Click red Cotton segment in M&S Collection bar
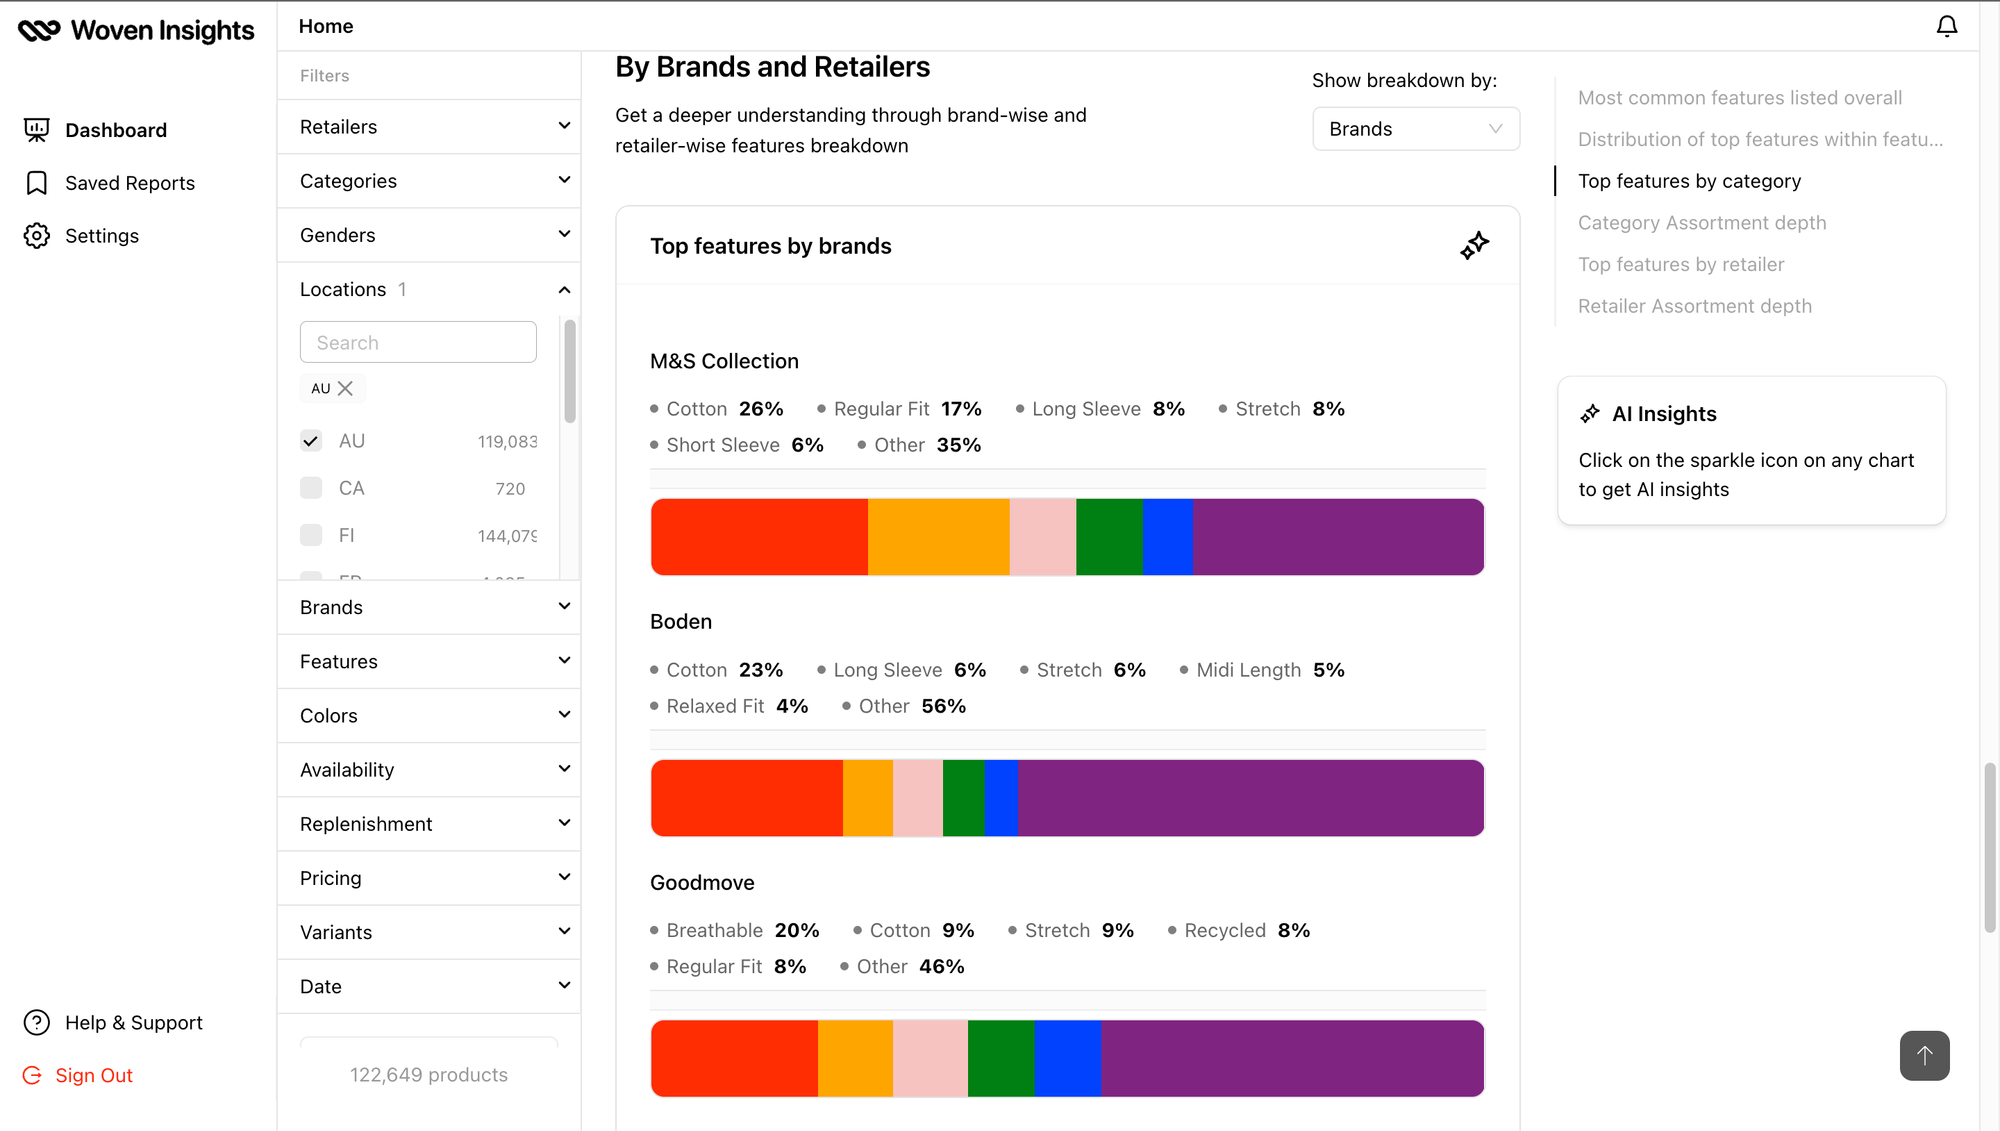 coord(759,537)
